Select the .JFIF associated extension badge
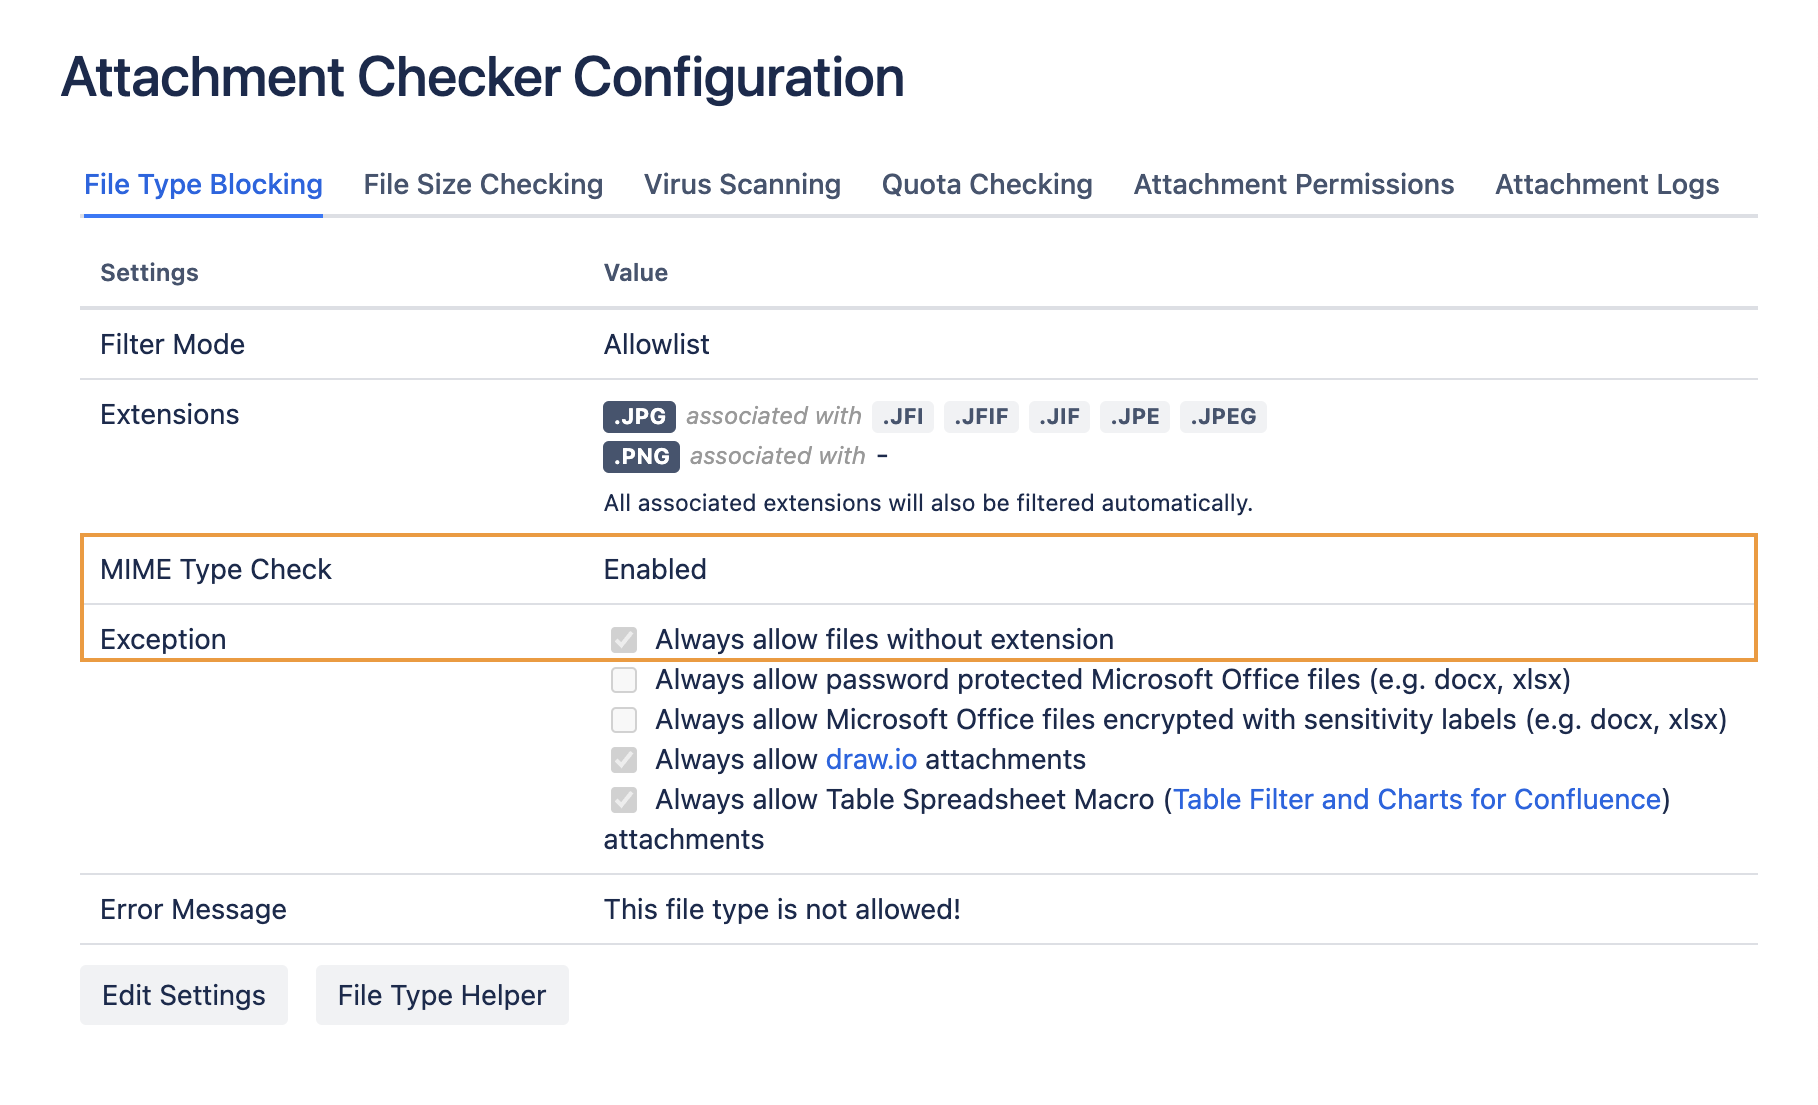Image resolution: width=1818 pixels, height=1105 pixels. 981,416
